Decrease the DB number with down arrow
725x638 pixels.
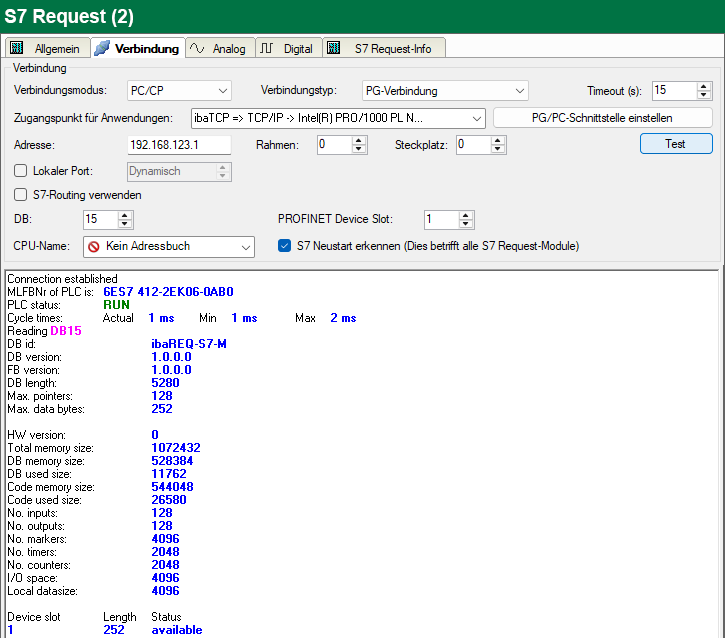[x=124, y=224]
